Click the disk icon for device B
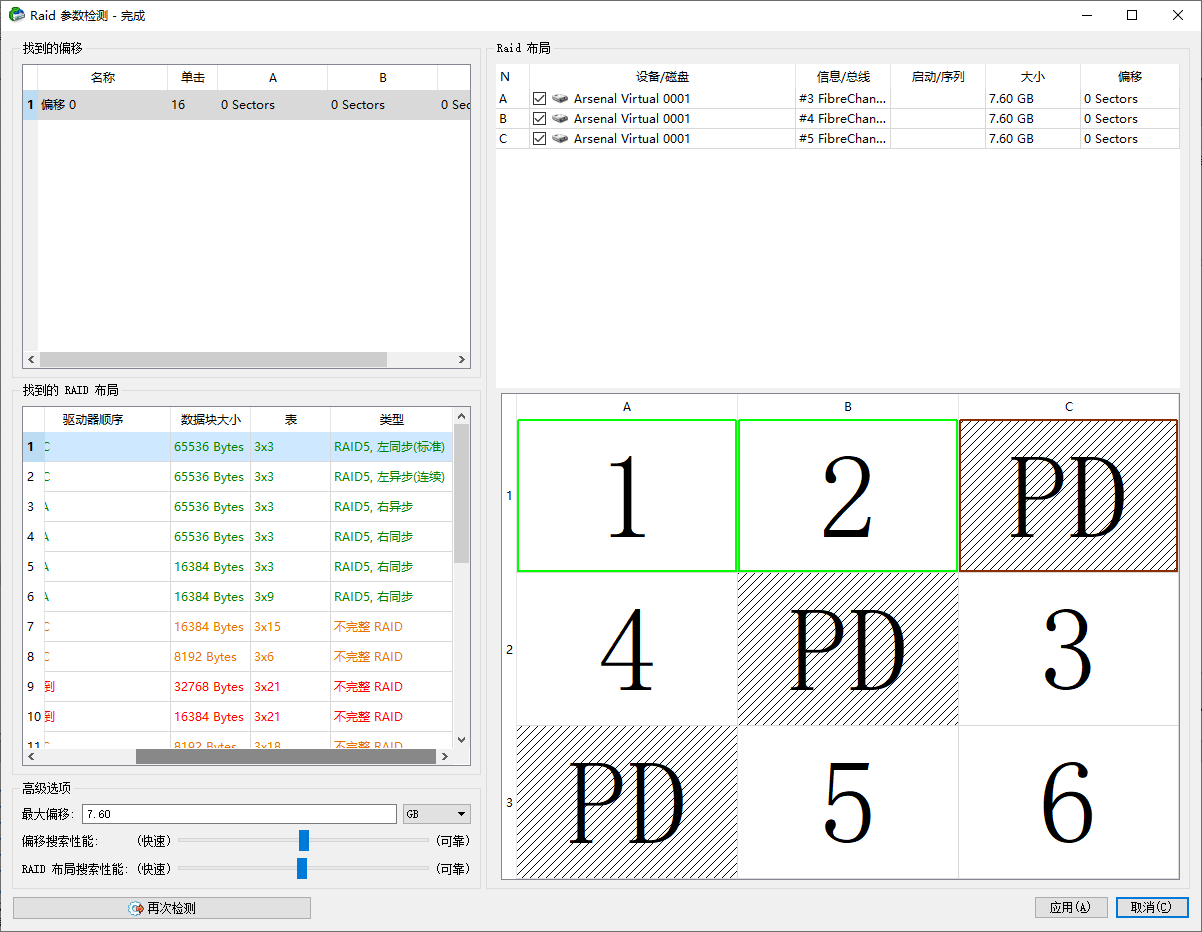 [x=560, y=119]
